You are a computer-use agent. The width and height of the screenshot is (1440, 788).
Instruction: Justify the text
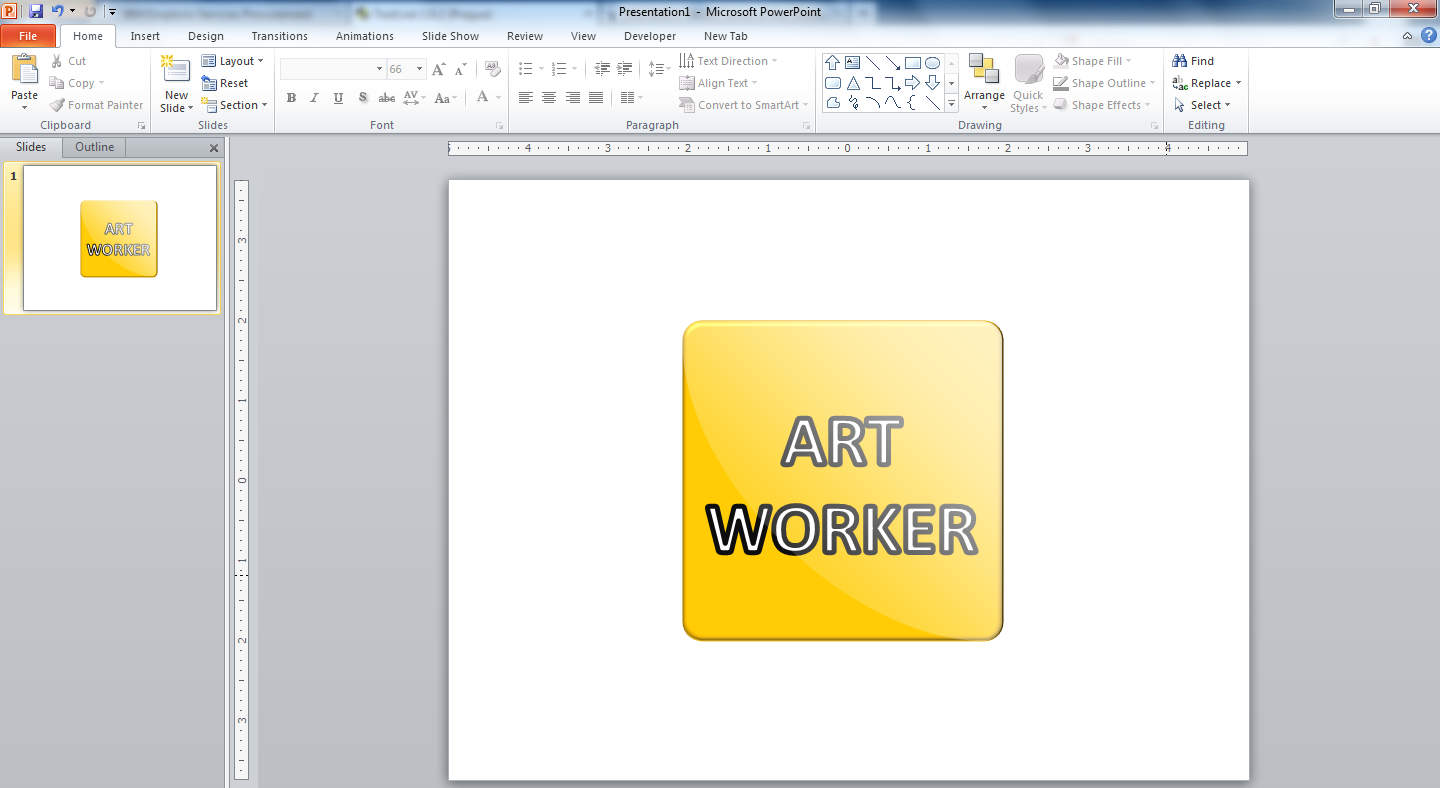pyautogui.click(x=596, y=97)
